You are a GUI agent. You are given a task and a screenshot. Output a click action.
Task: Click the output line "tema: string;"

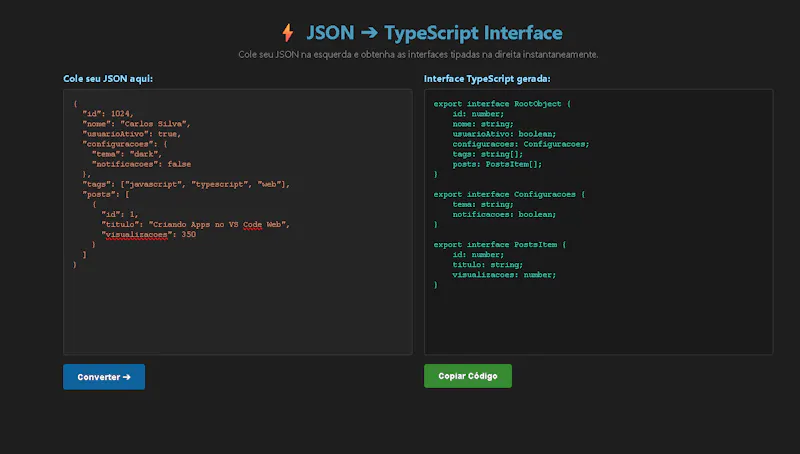pyautogui.click(x=483, y=205)
